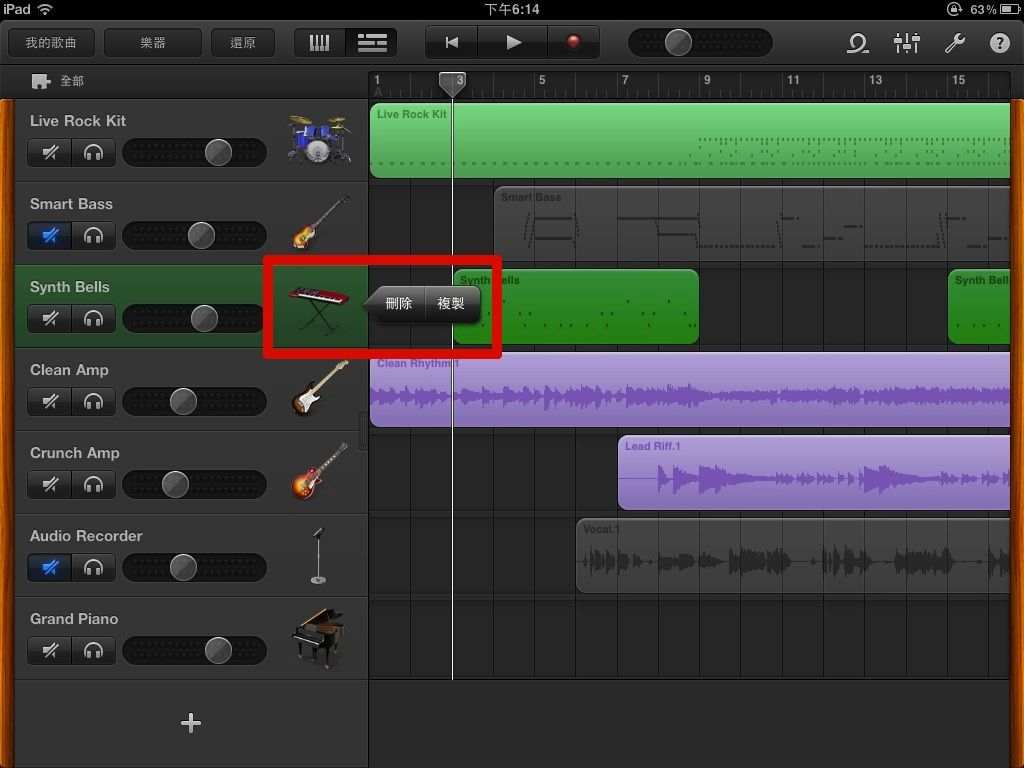Select the Crunch Amp guitar icon
1024x768 pixels.
pyautogui.click(x=319, y=471)
